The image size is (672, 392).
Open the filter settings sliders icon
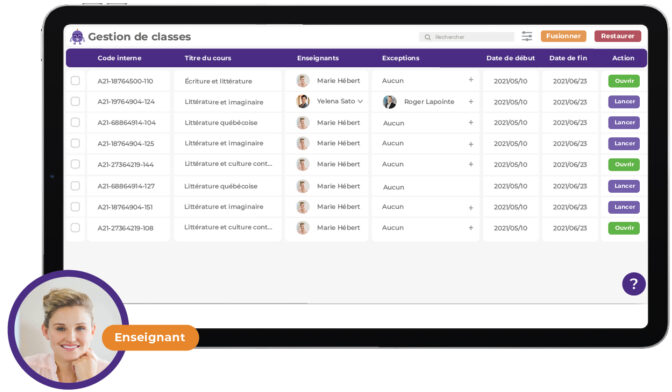[527, 36]
